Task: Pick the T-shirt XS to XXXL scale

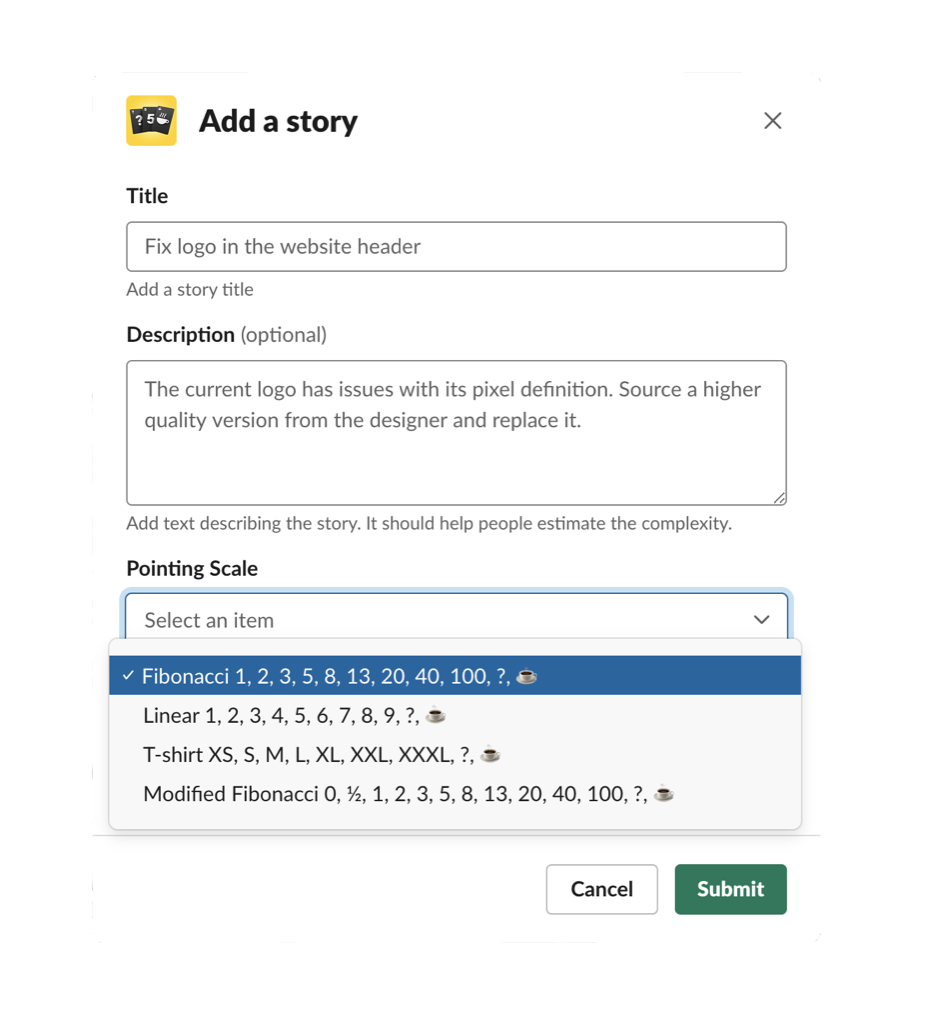Action: pyautogui.click(x=310, y=755)
